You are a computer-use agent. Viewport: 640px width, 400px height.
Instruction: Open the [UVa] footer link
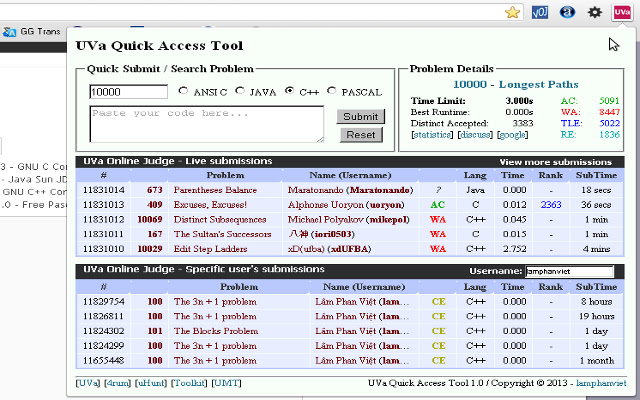coord(88,383)
